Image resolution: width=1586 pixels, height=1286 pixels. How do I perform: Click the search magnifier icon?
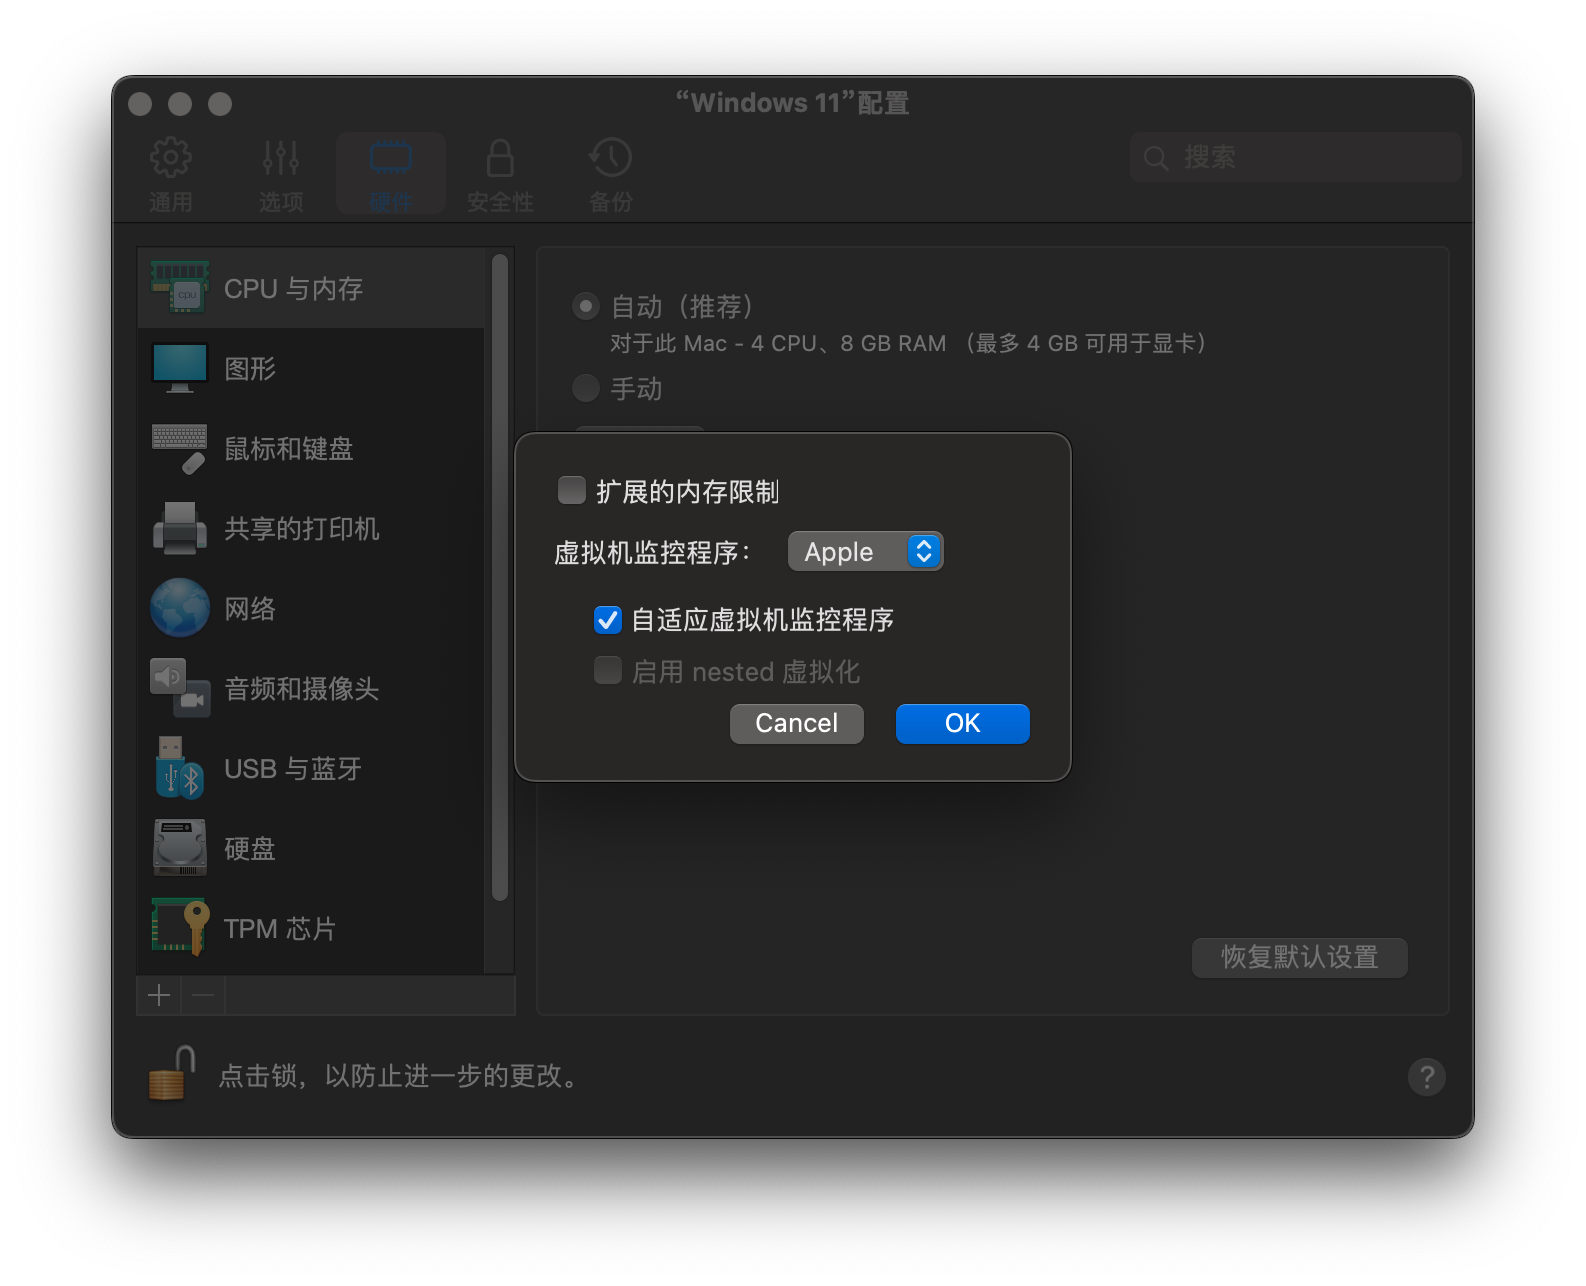[1156, 158]
